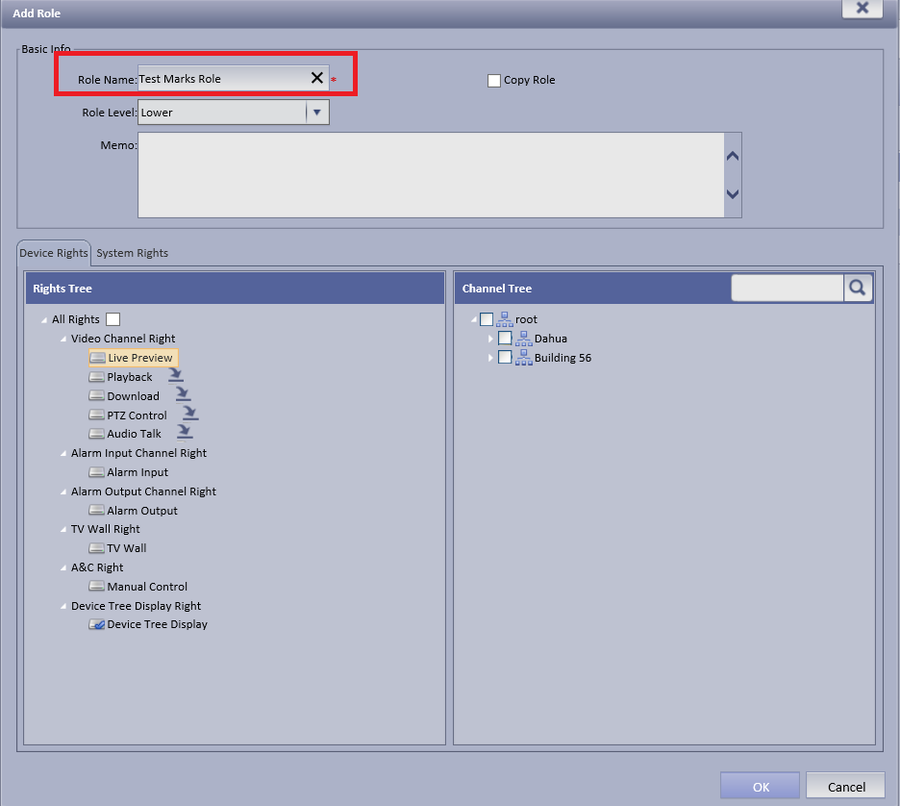Screen dimensions: 900x806
Task: Collapse the Video Channel Right group
Action: point(63,339)
